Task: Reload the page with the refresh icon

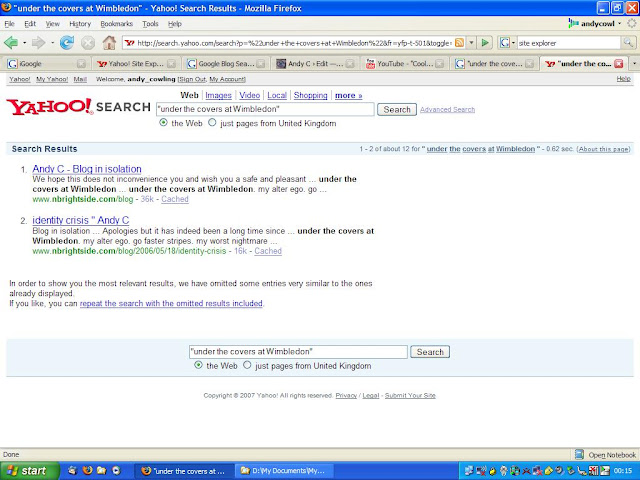Action: (67, 42)
